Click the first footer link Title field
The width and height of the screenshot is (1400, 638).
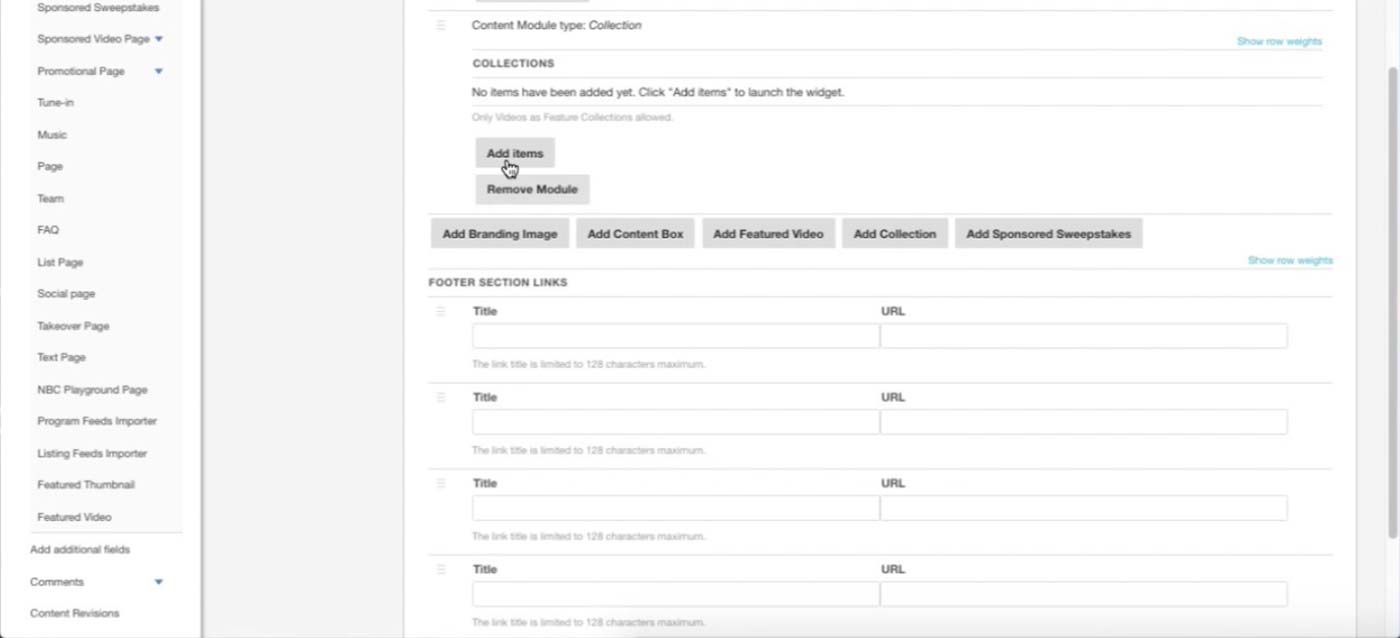[x=675, y=336]
